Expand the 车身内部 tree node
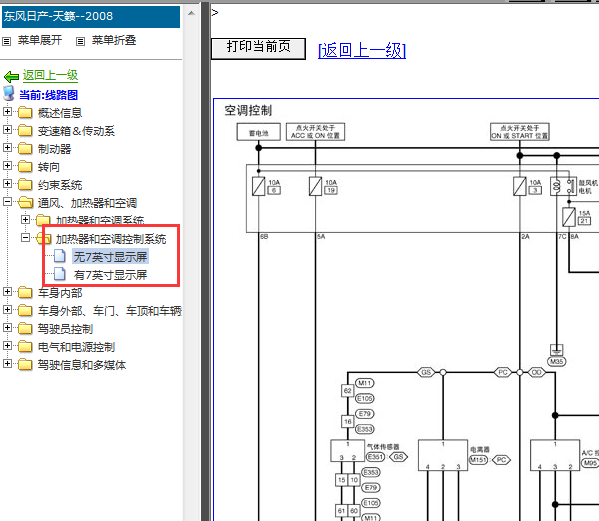599x521 pixels. click(7, 292)
